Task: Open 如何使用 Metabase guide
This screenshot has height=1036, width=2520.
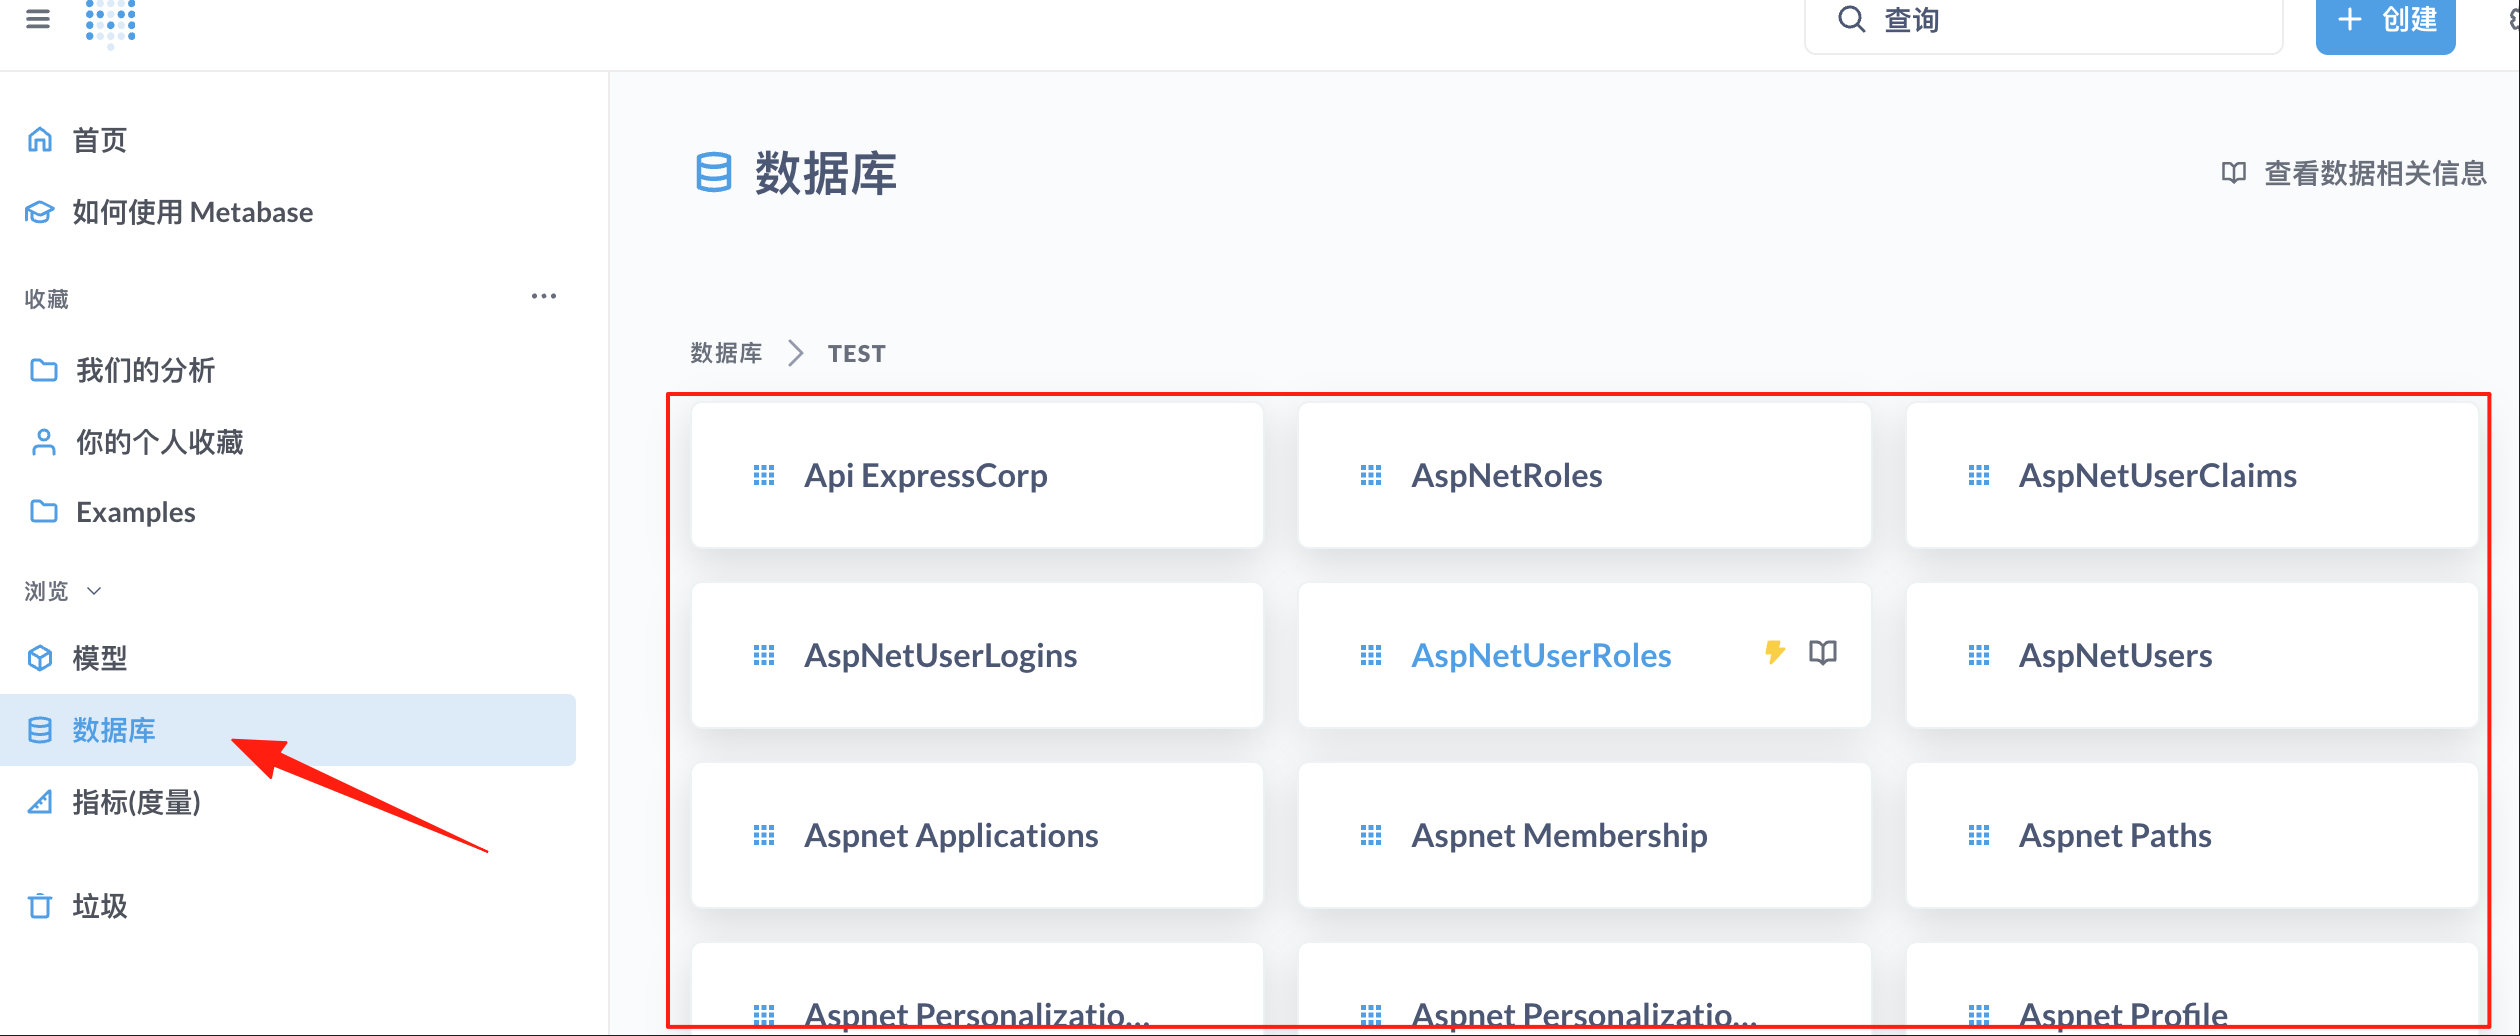Action: (x=192, y=212)
